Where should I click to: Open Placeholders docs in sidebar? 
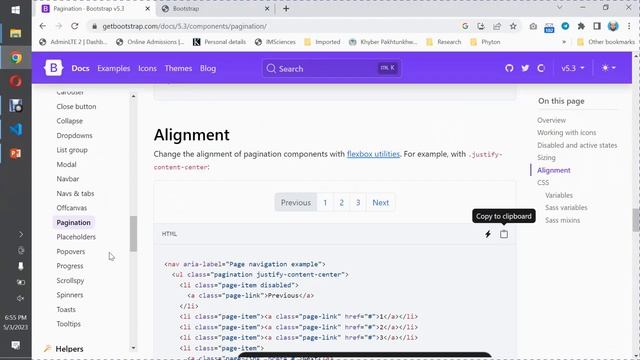[x=76, y=237]
